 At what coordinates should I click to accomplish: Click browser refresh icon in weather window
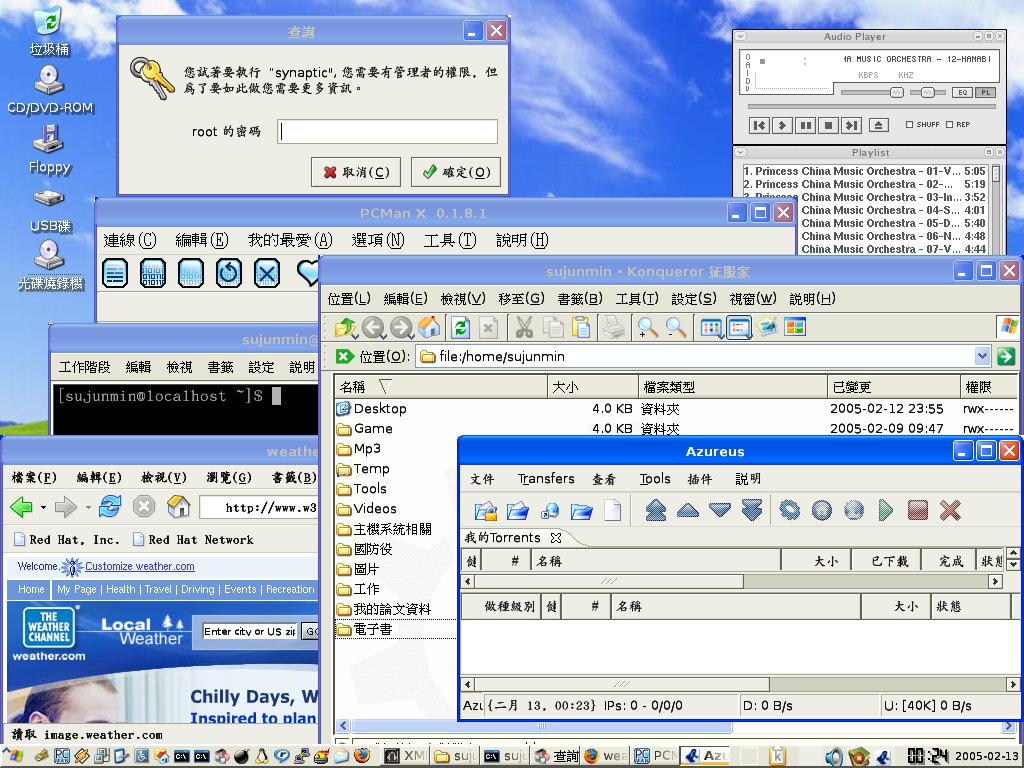(110, 506)
